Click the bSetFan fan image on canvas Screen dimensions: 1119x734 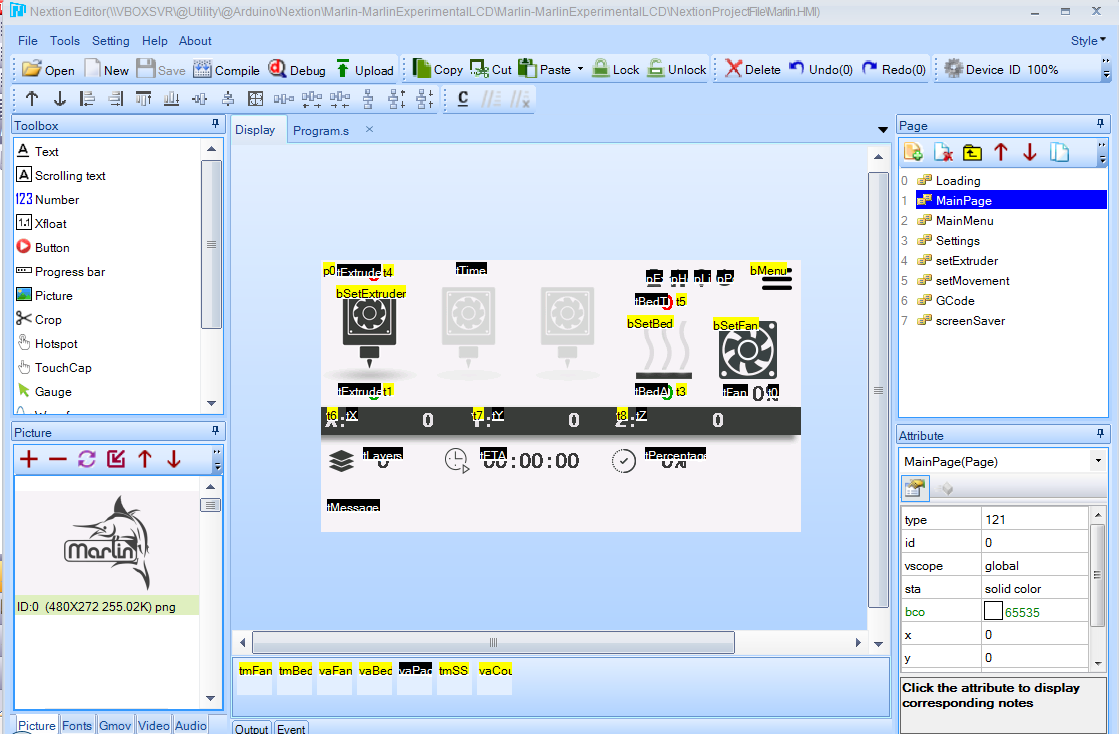pos(747,350)
